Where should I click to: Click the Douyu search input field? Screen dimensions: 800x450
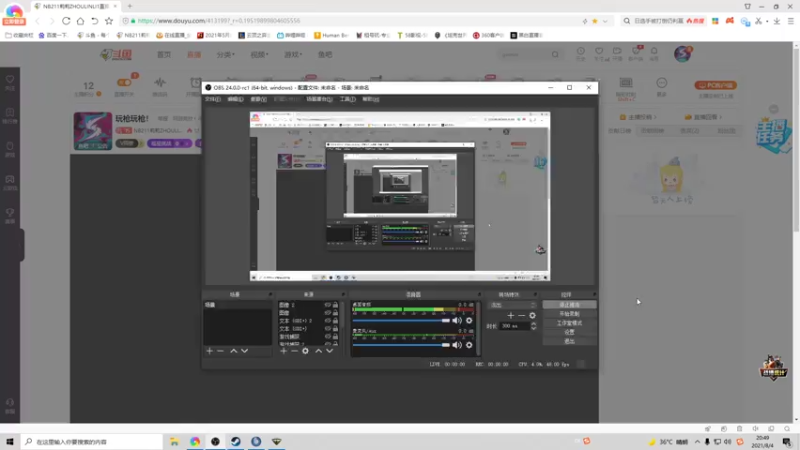(x=523, y=55)
